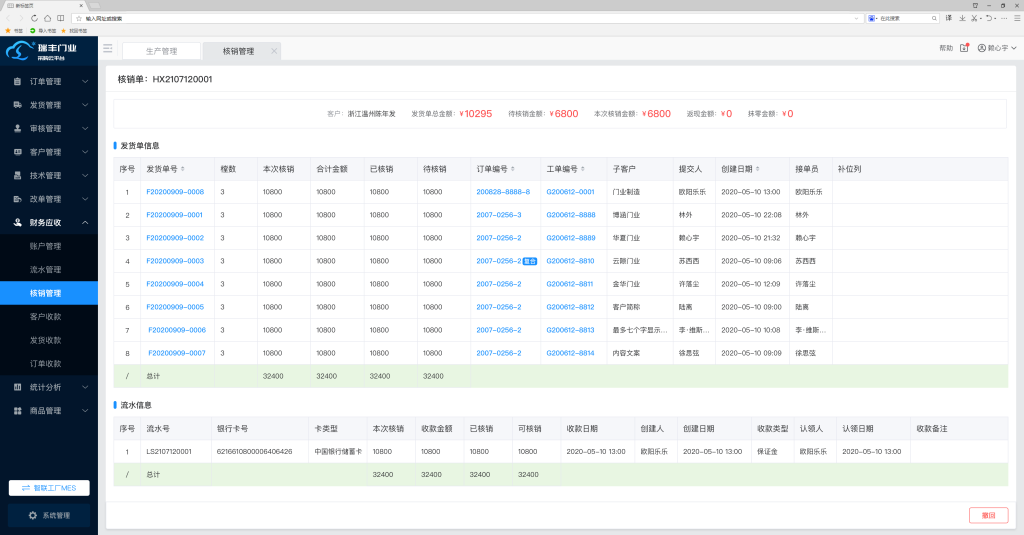This screenshot has height=535, width=1024.
Task: Click the browser home icon
Action: (47, 18)
